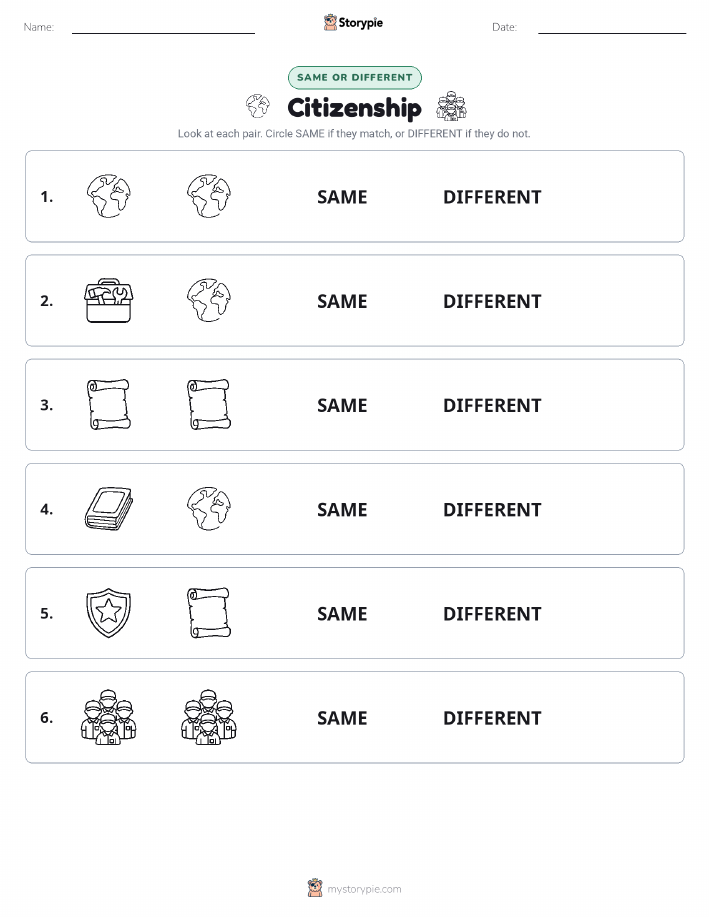Select SAME for pair 6

coord(342,718)
